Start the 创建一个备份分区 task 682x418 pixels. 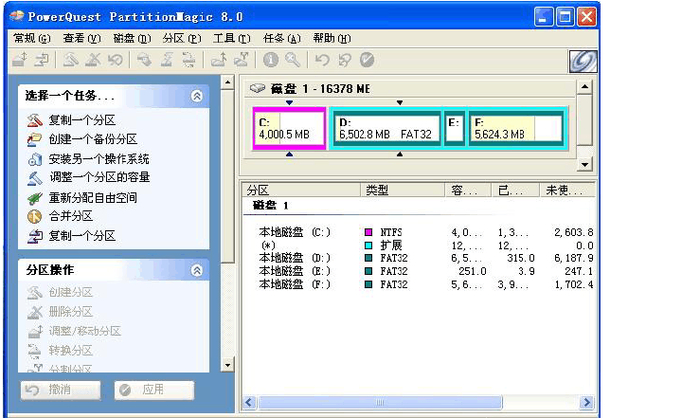(93, 139)
